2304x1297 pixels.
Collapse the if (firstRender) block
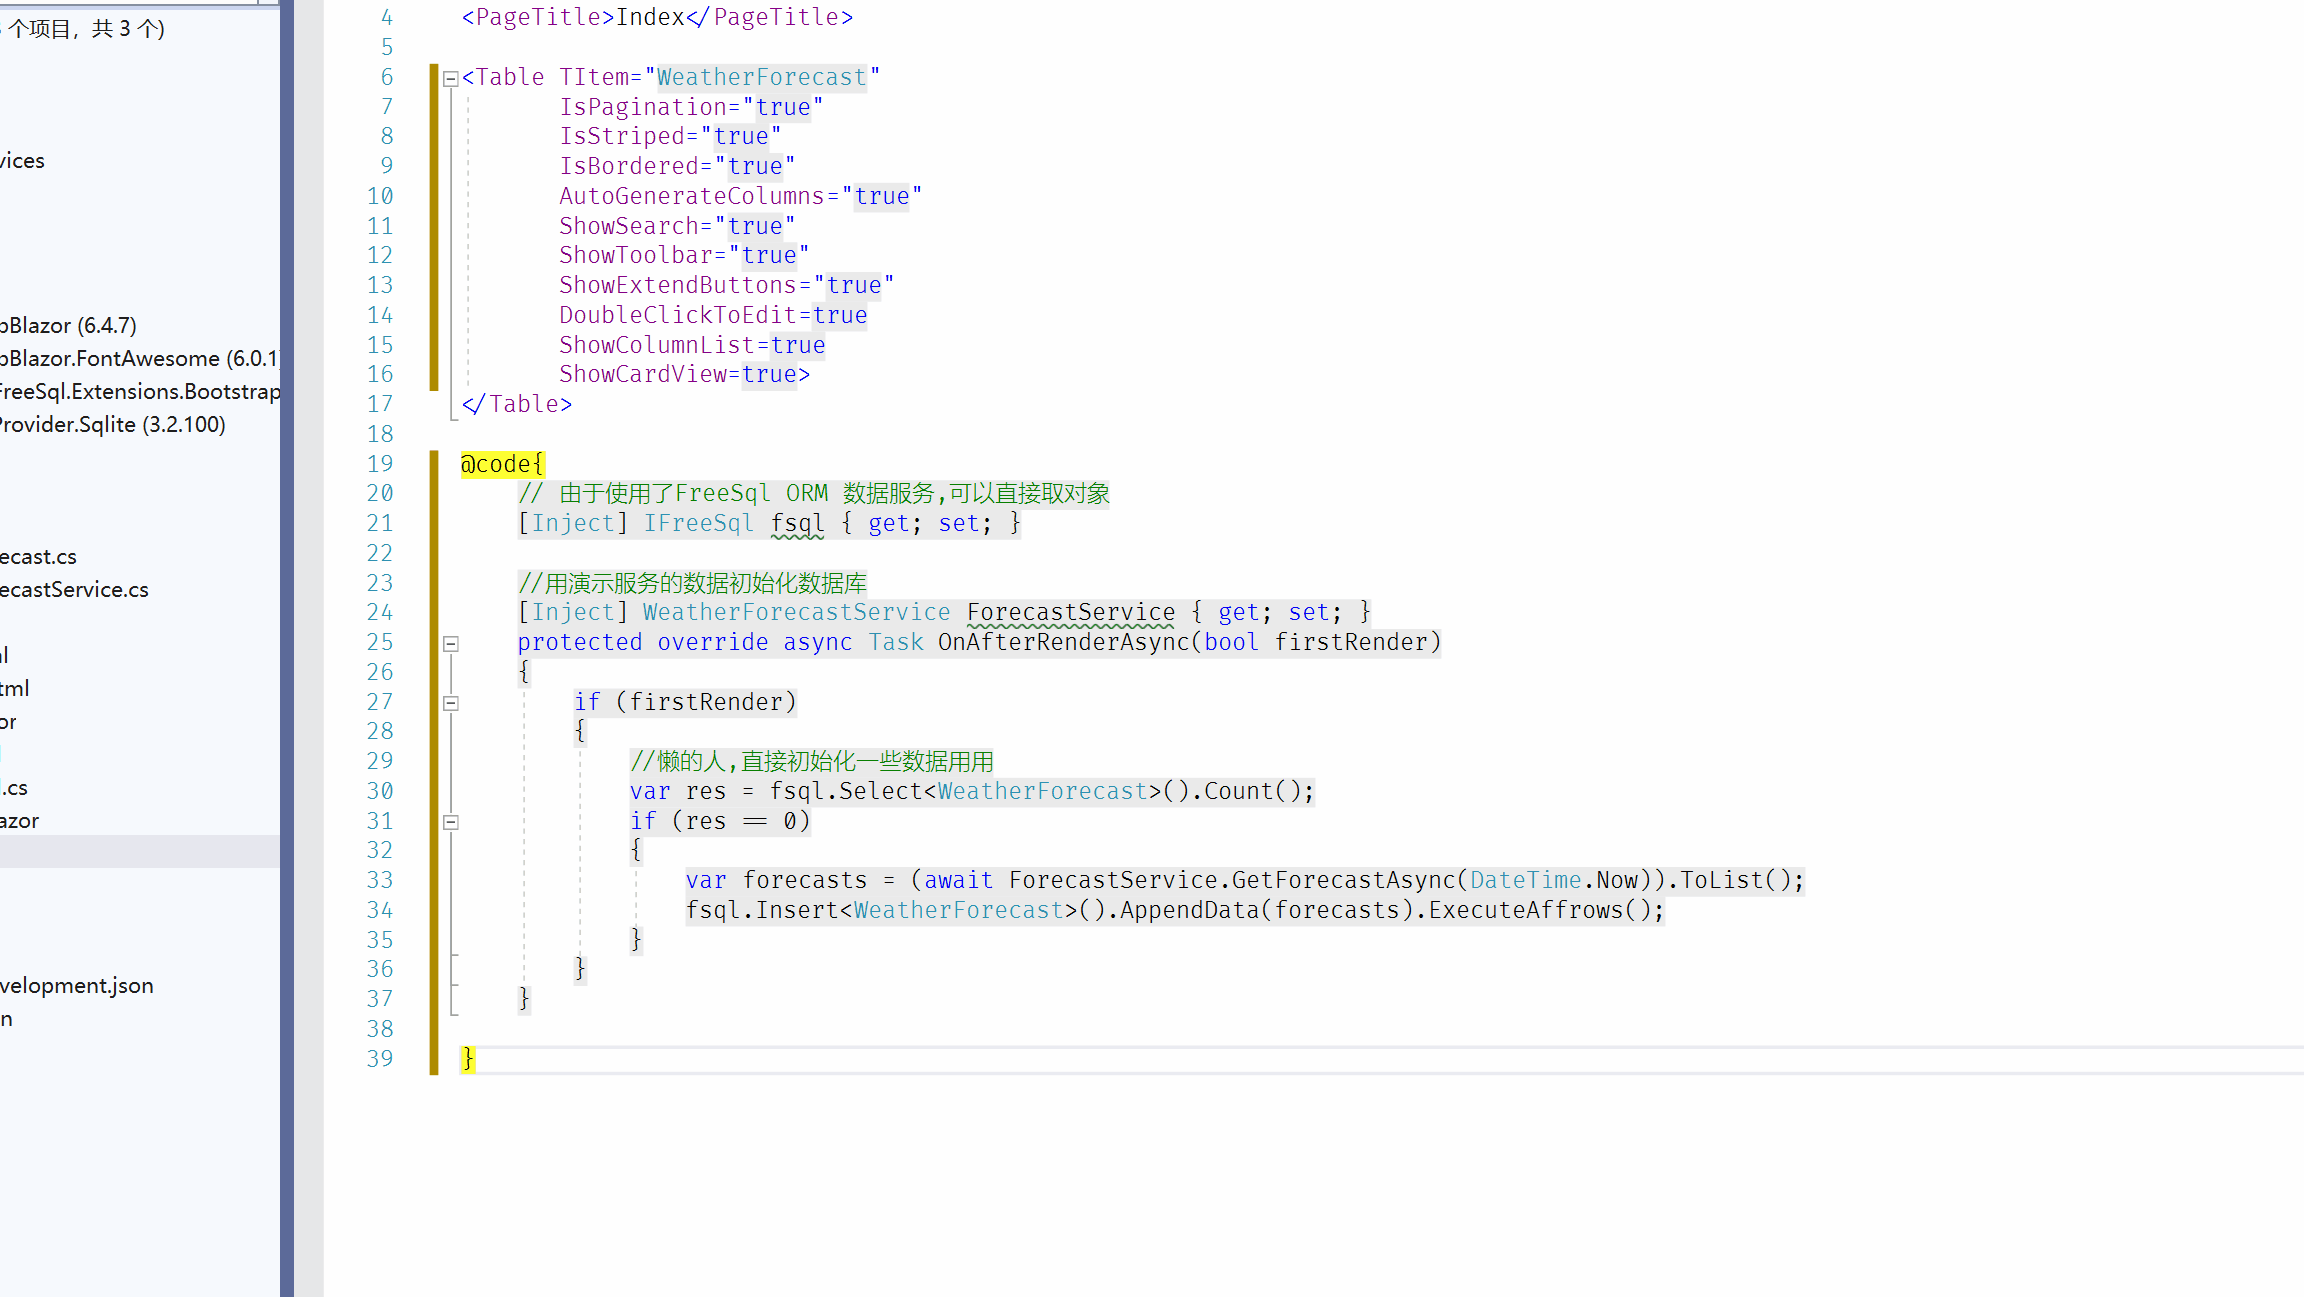(x=451, y=703)
